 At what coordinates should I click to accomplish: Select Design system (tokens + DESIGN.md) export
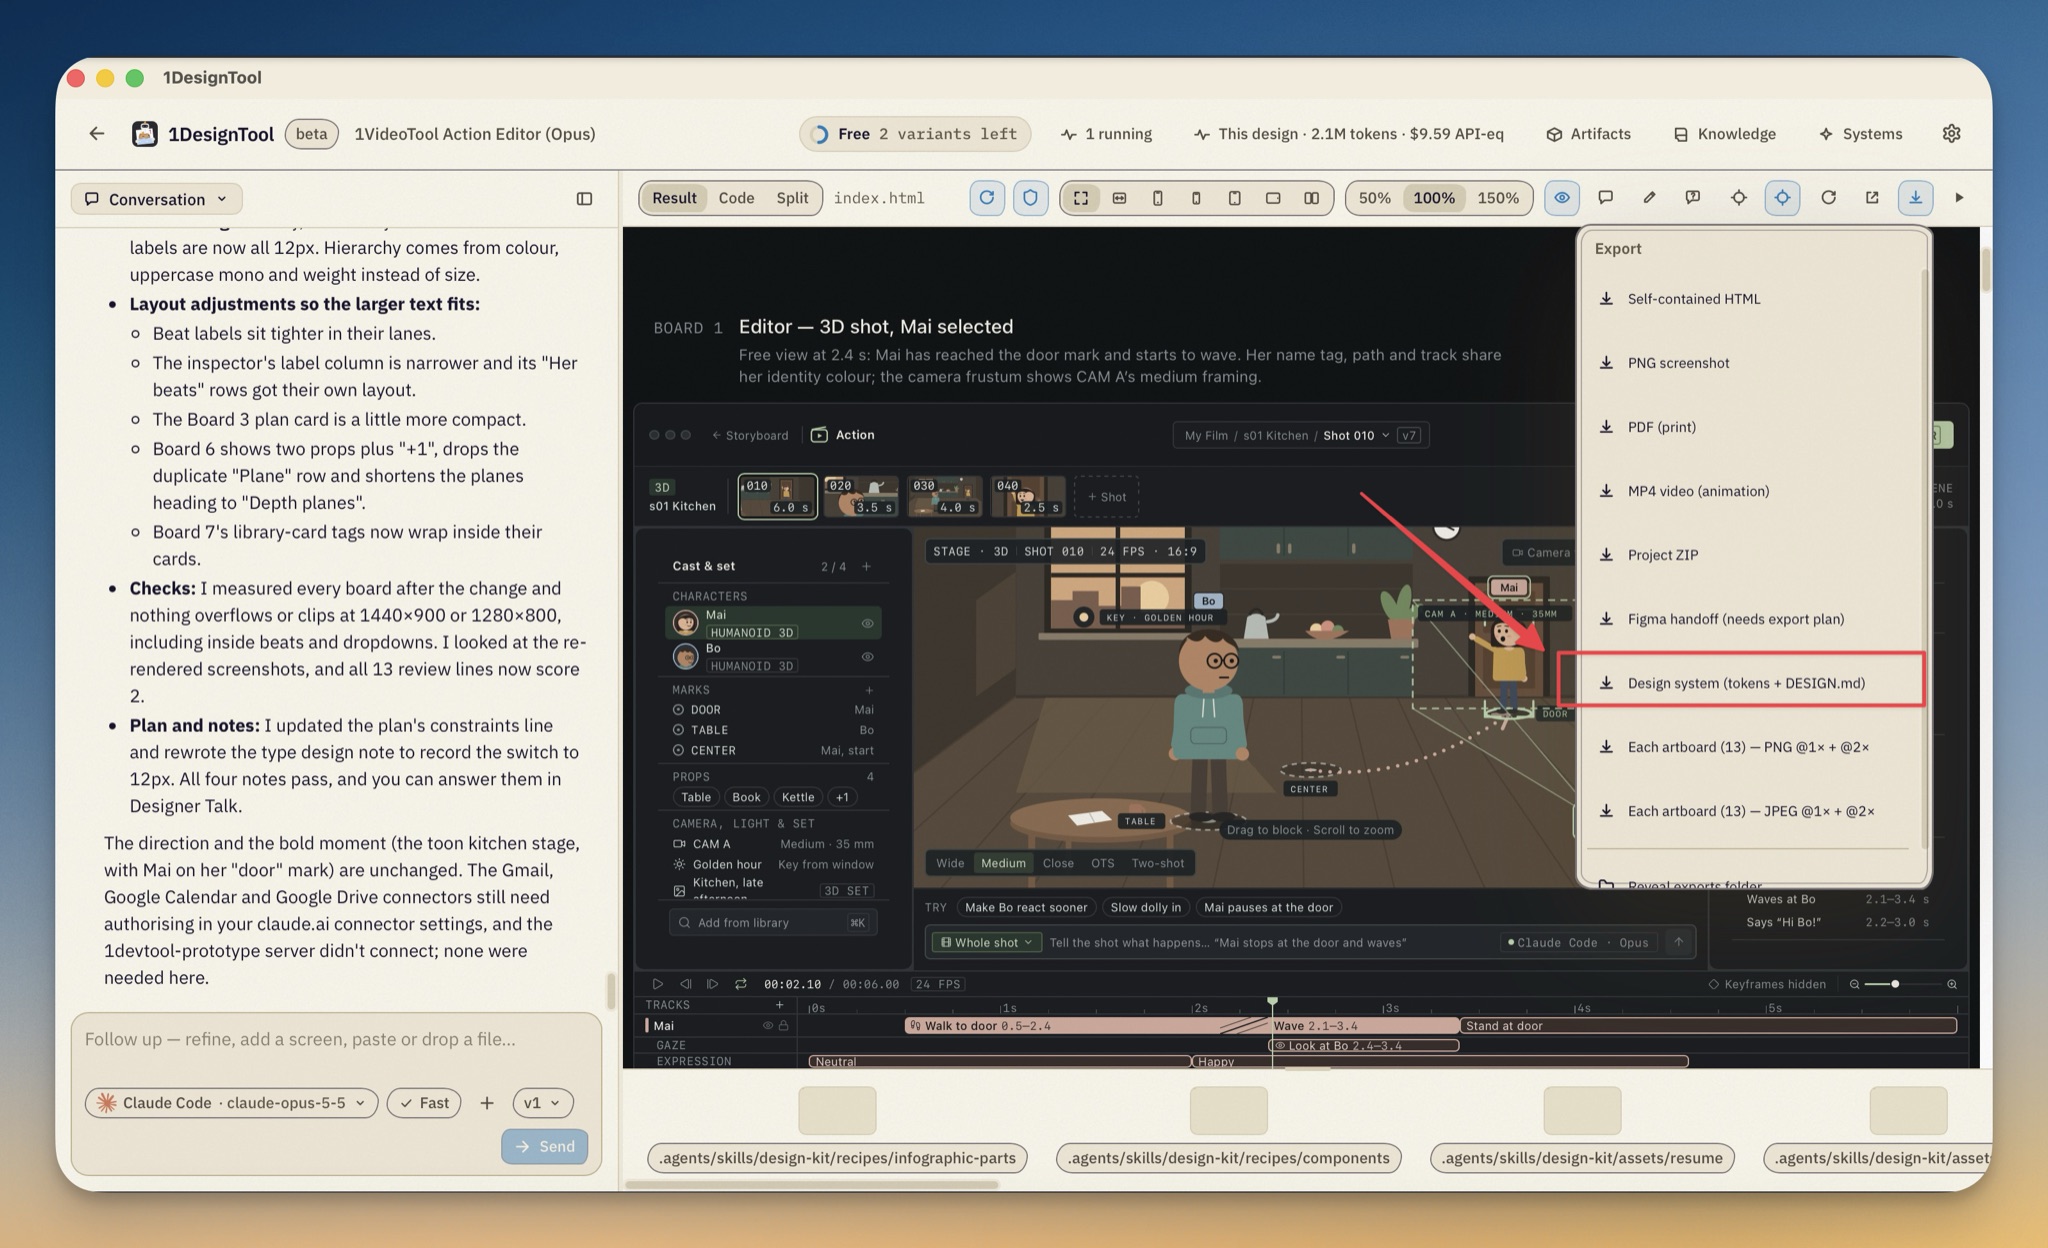tap(1751, 683)
